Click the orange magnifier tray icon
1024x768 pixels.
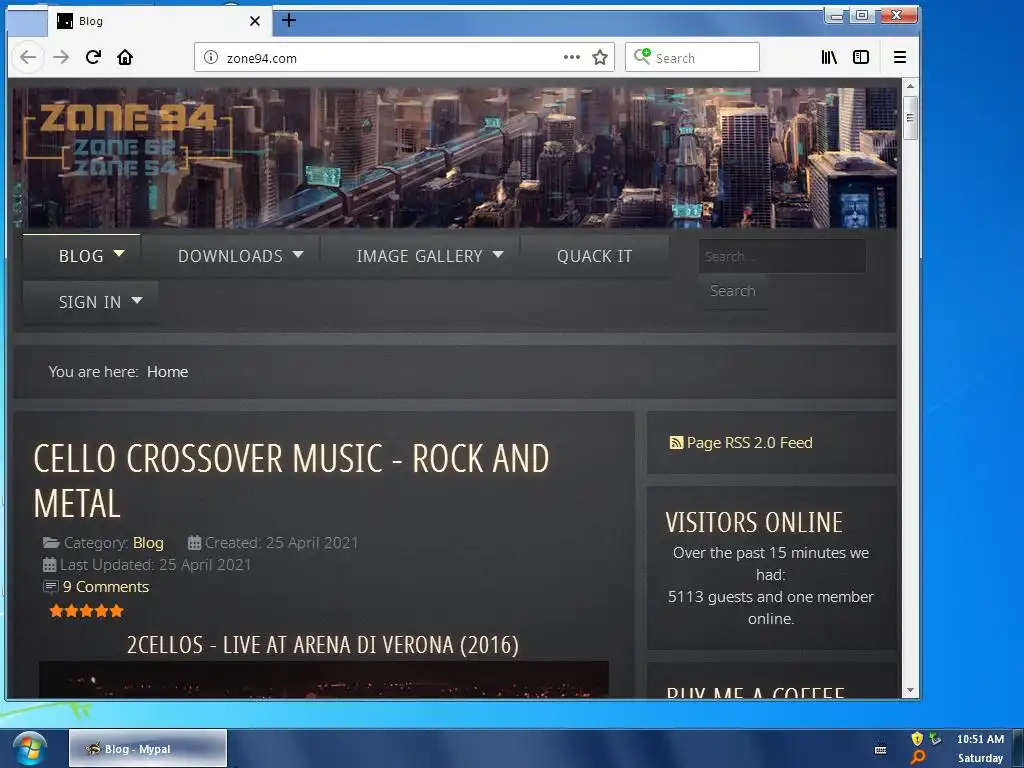click(918, 757)
